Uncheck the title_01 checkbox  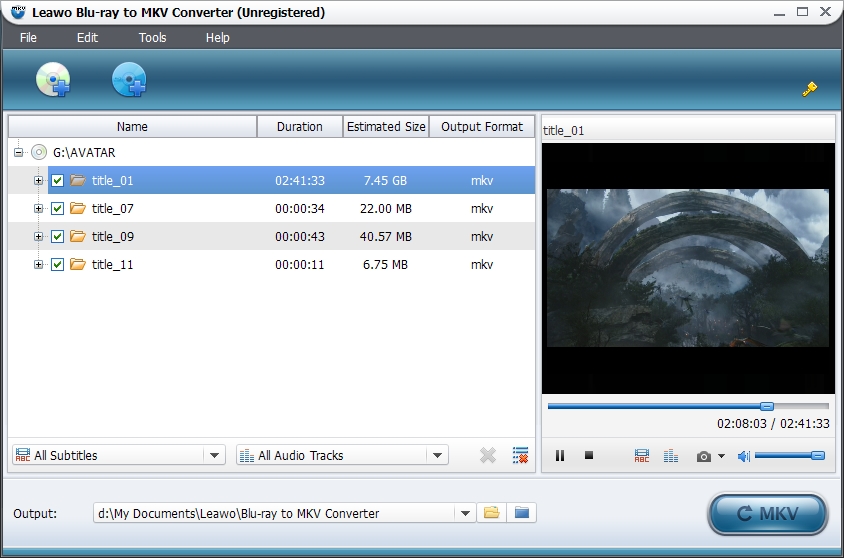(x=58, y=181)
